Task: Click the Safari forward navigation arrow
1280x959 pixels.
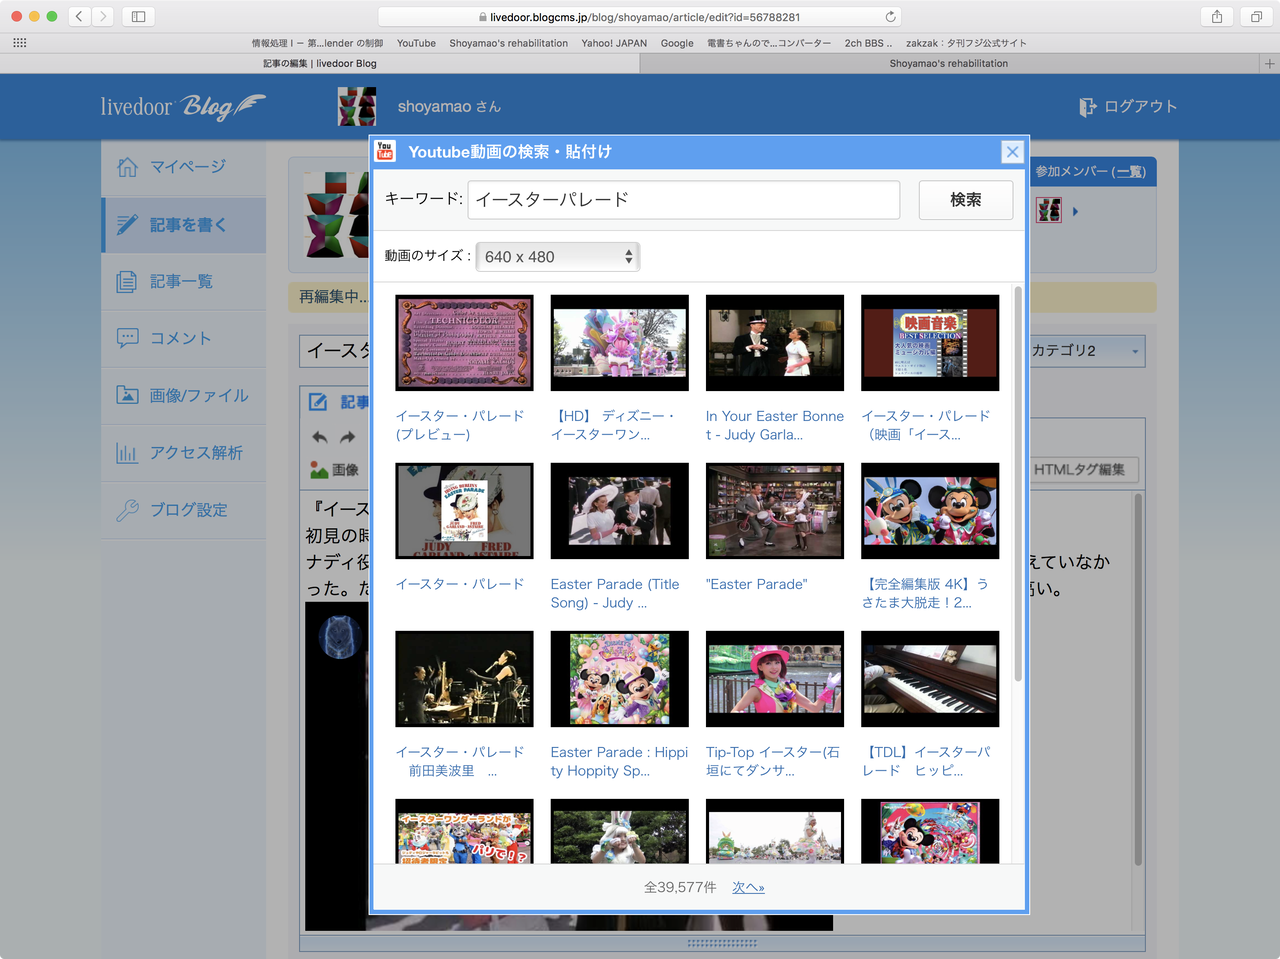Action: click(103, 17)
